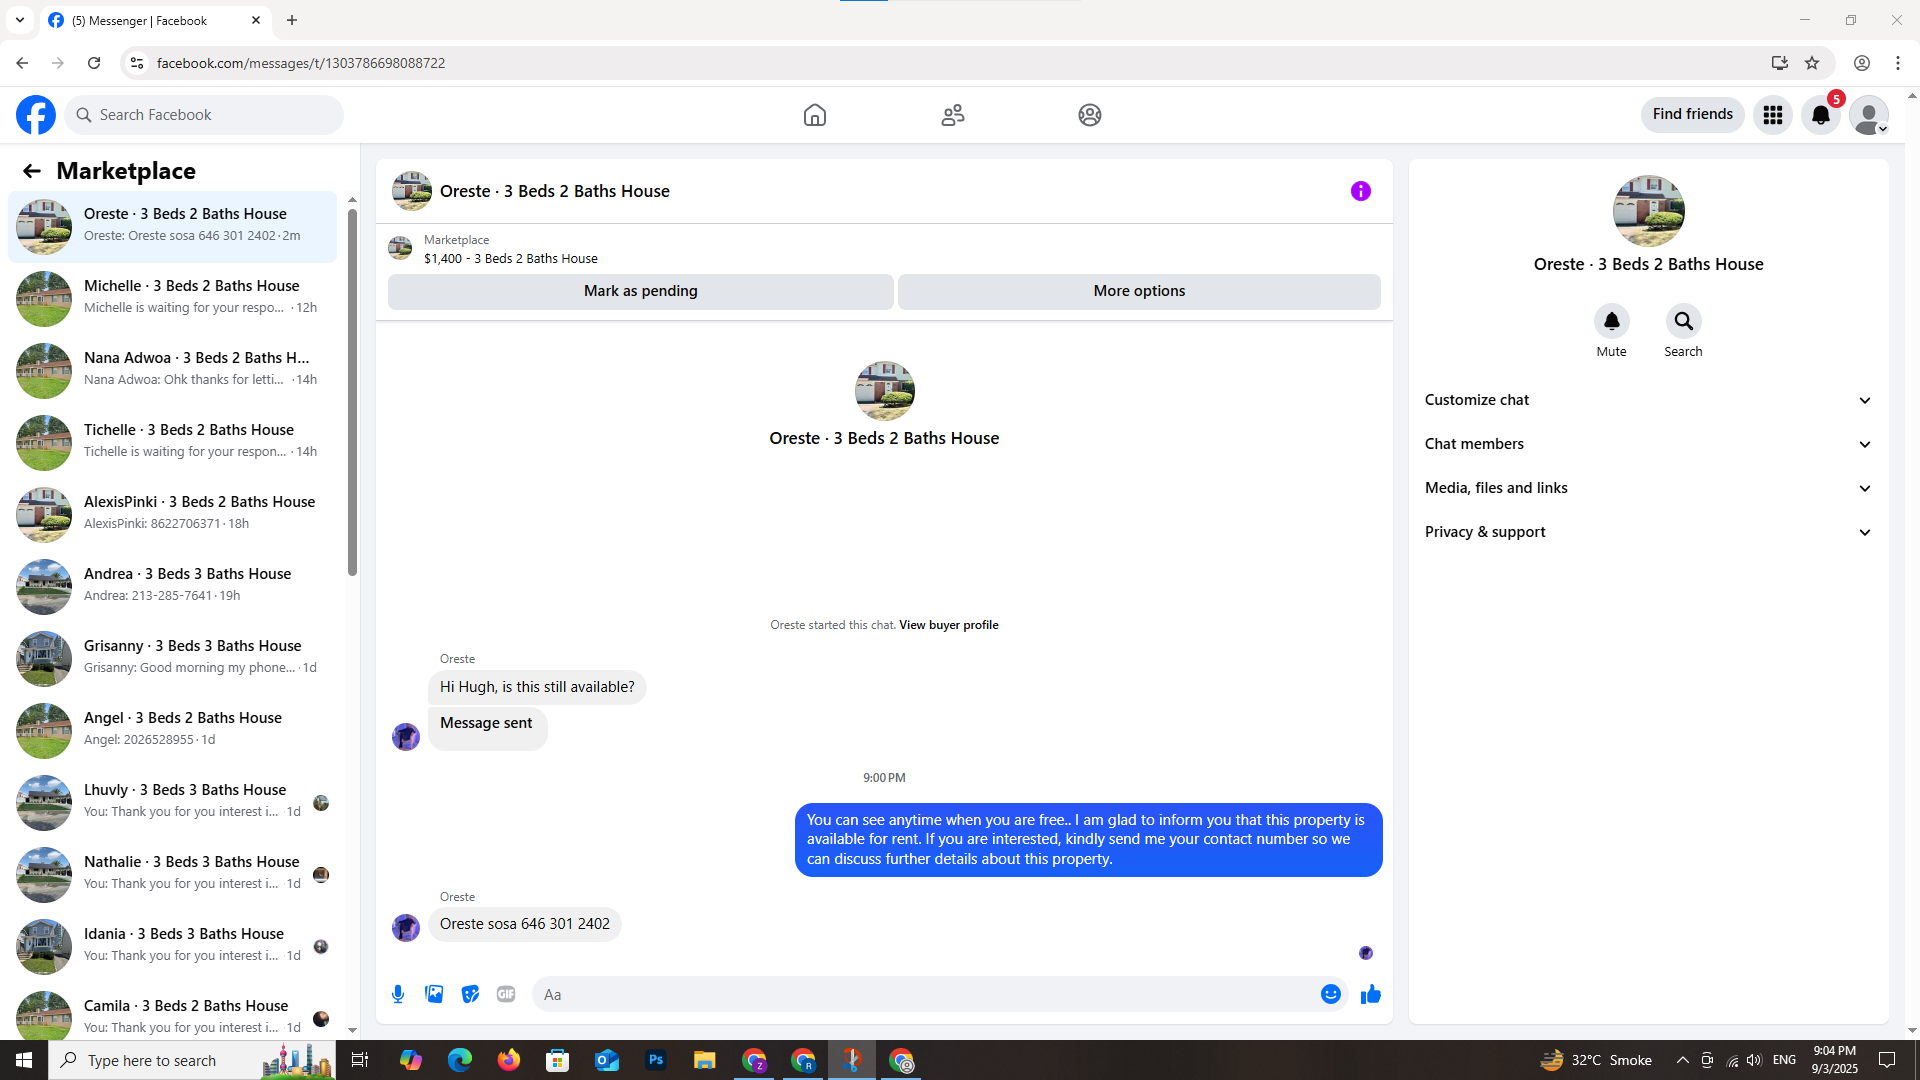
Task: Open Tichelle's chat conversation
Action: tap(172, 443)
